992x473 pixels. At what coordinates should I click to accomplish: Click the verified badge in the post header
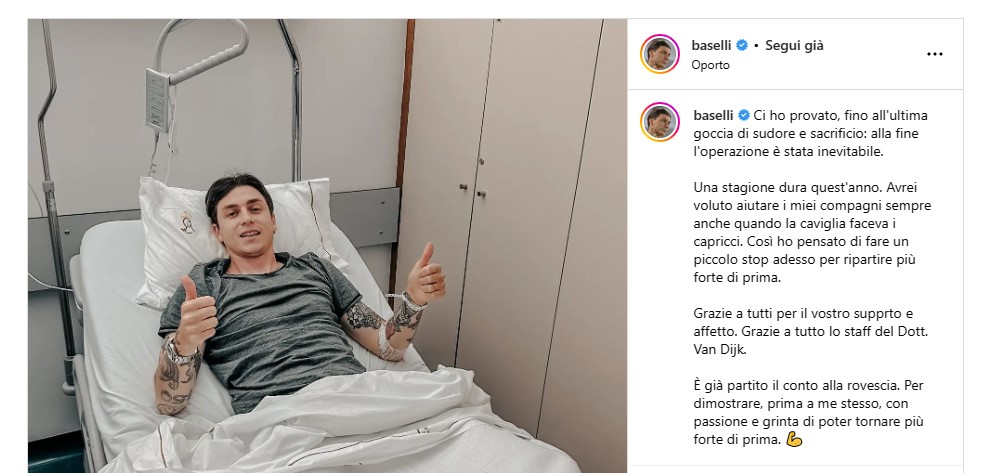(x=743, y=46)
